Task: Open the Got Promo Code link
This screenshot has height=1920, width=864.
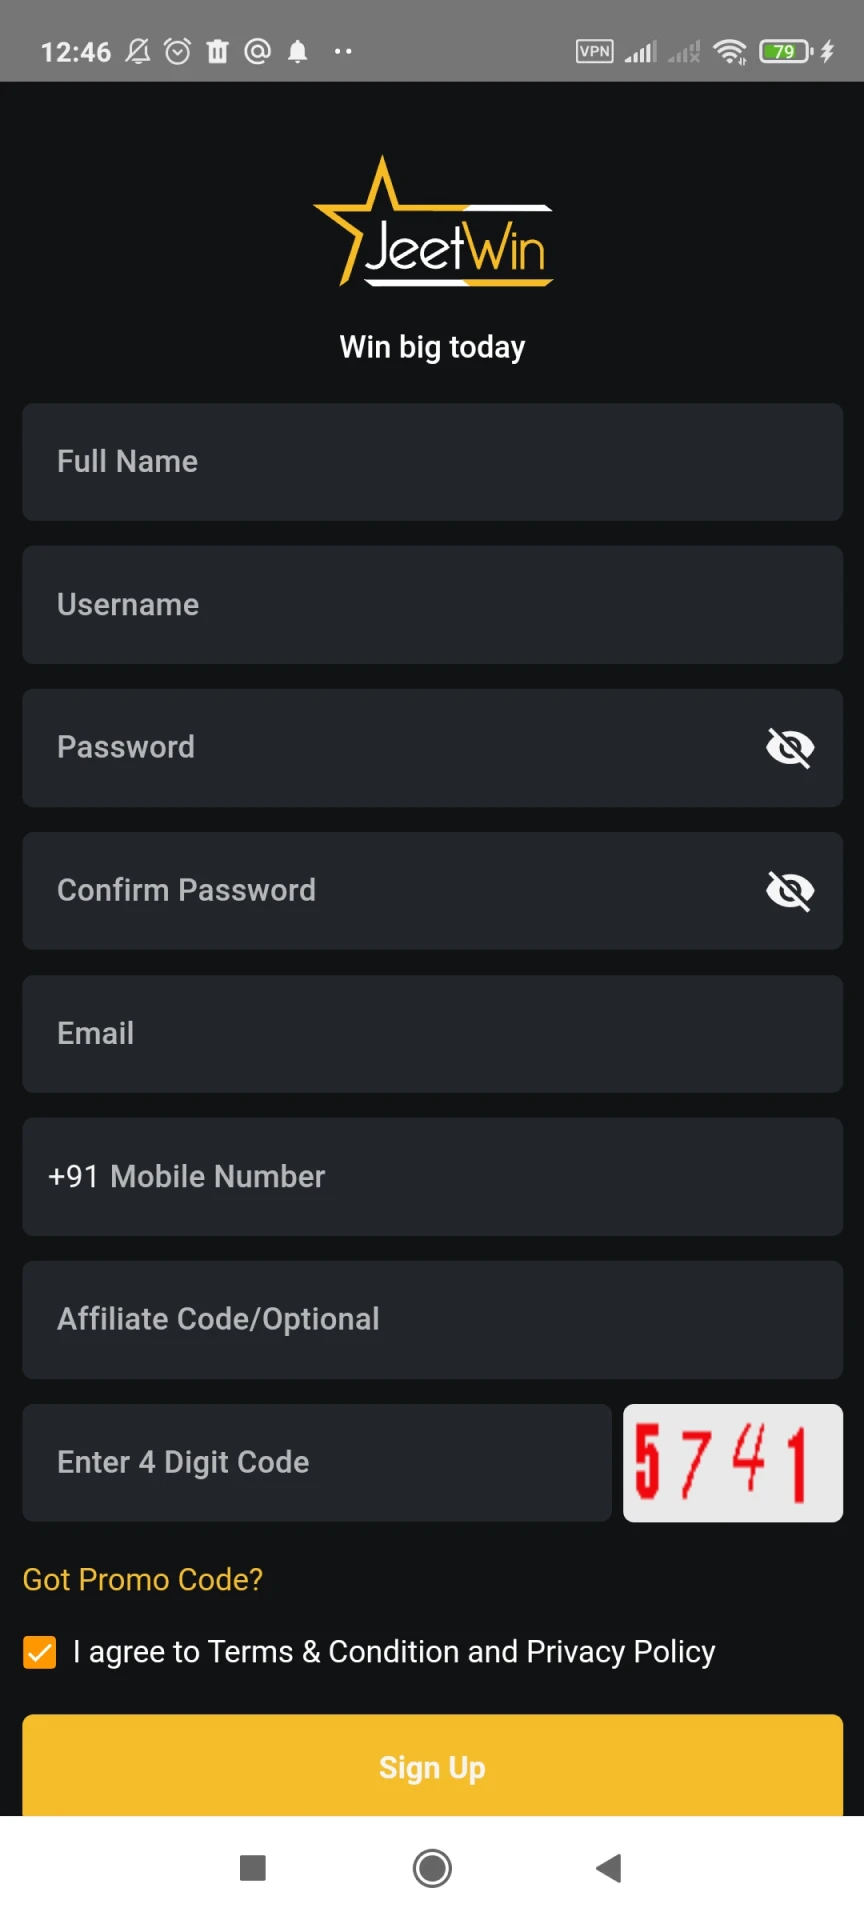Action: pos(142,1579)
